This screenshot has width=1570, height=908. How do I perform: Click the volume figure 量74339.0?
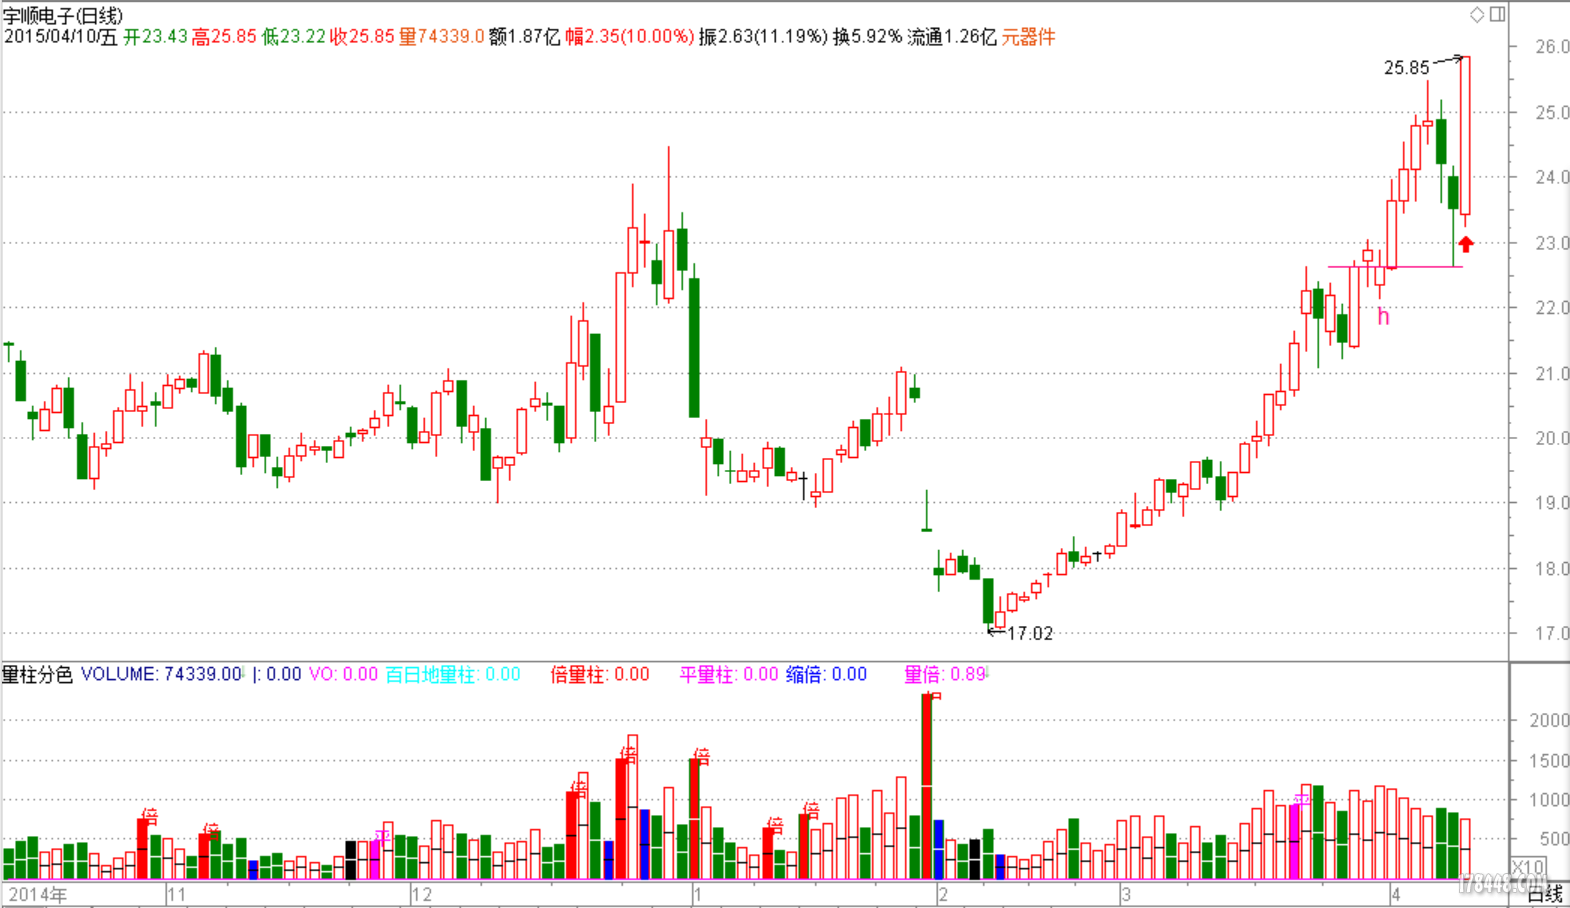pyautogui.click(x=441, y=37)
